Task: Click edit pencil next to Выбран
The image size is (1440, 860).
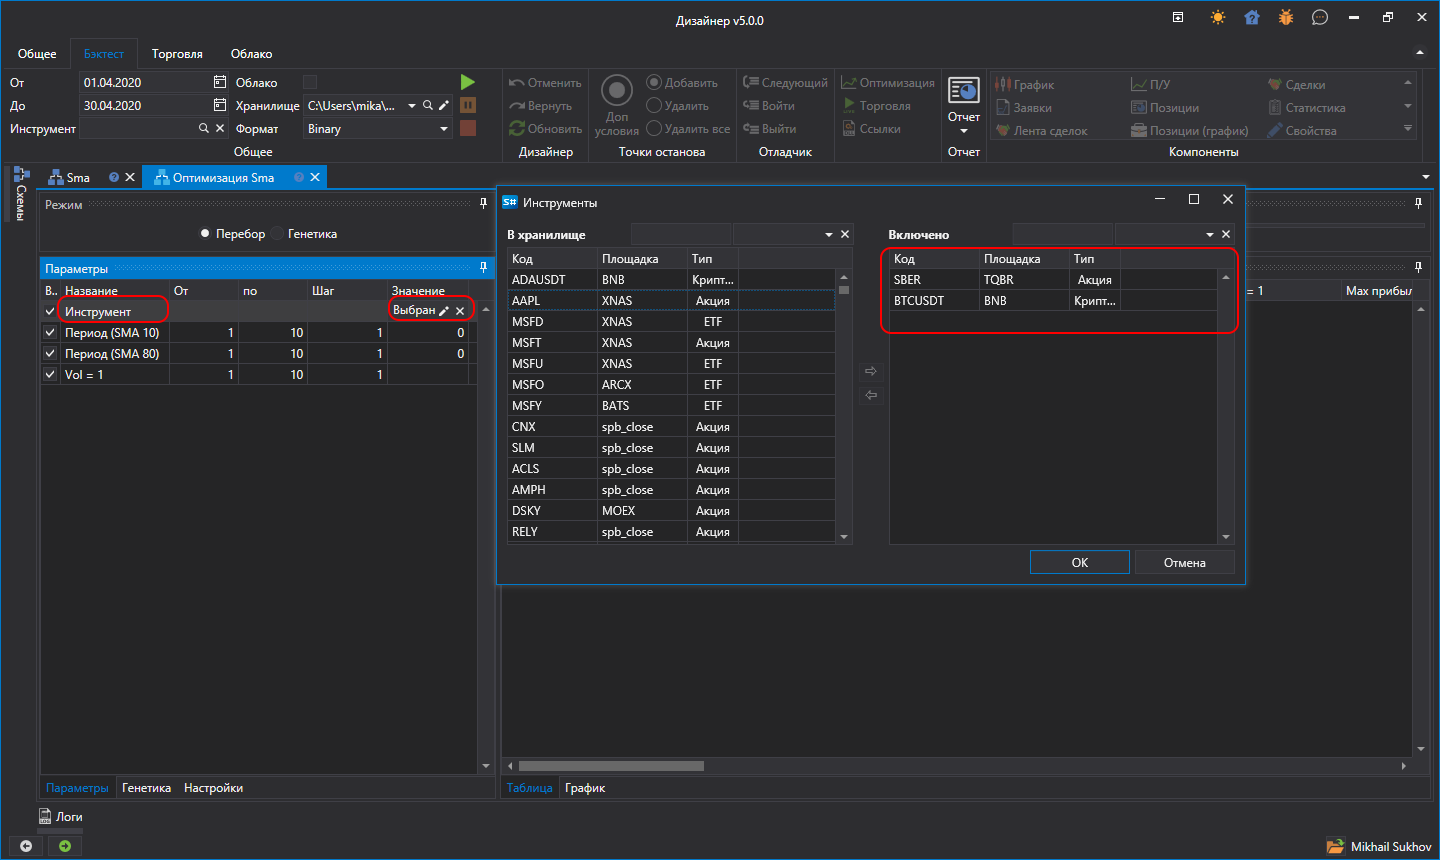Action: point(444,311)
